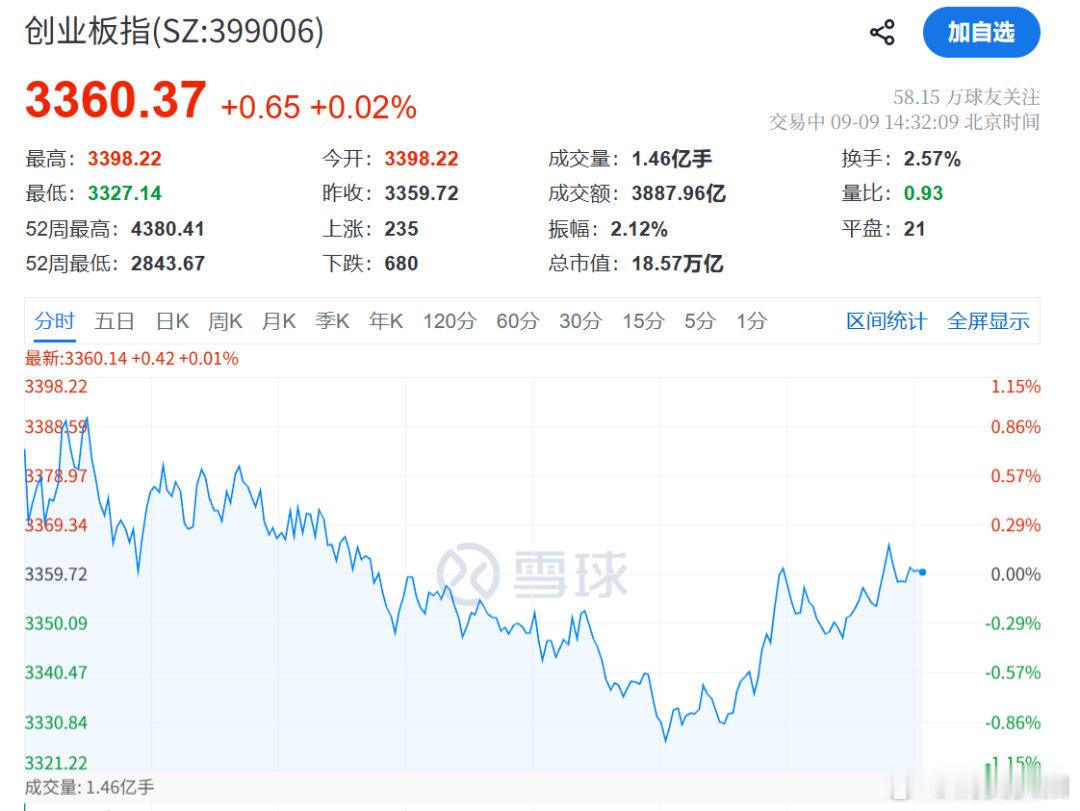The width and height of the screenshot is (1080, 811).
Task: Select the 15分 interval tab
Action: point(643,321)
